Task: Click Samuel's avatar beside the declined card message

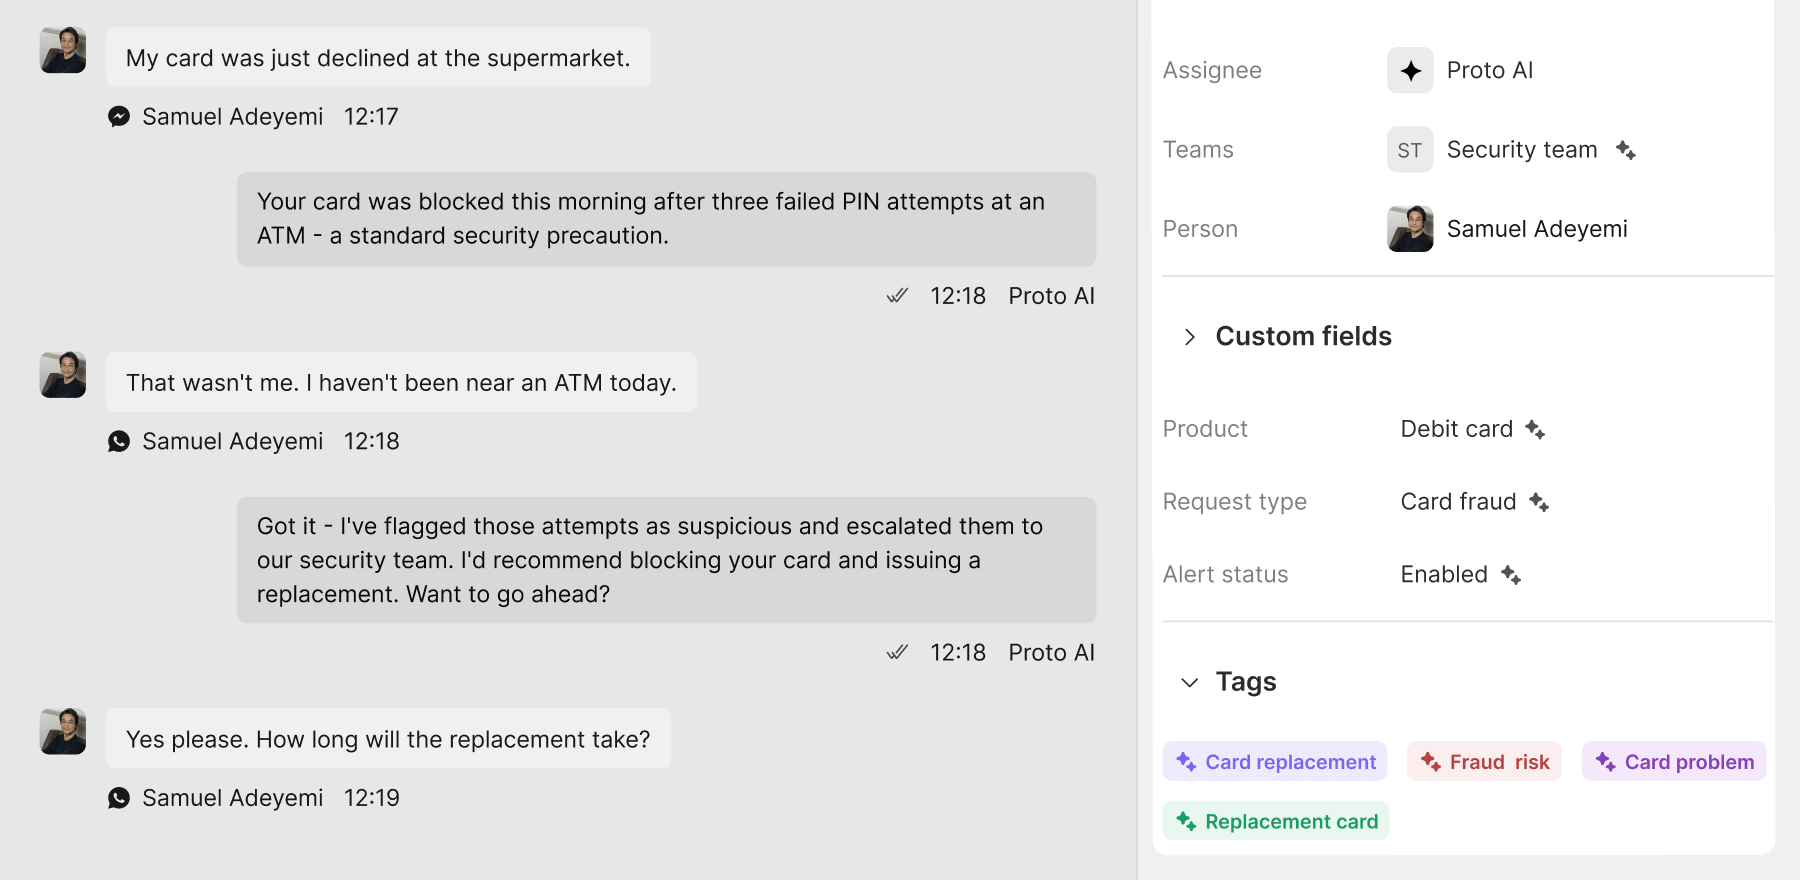Action: click(x=63, y=50)
